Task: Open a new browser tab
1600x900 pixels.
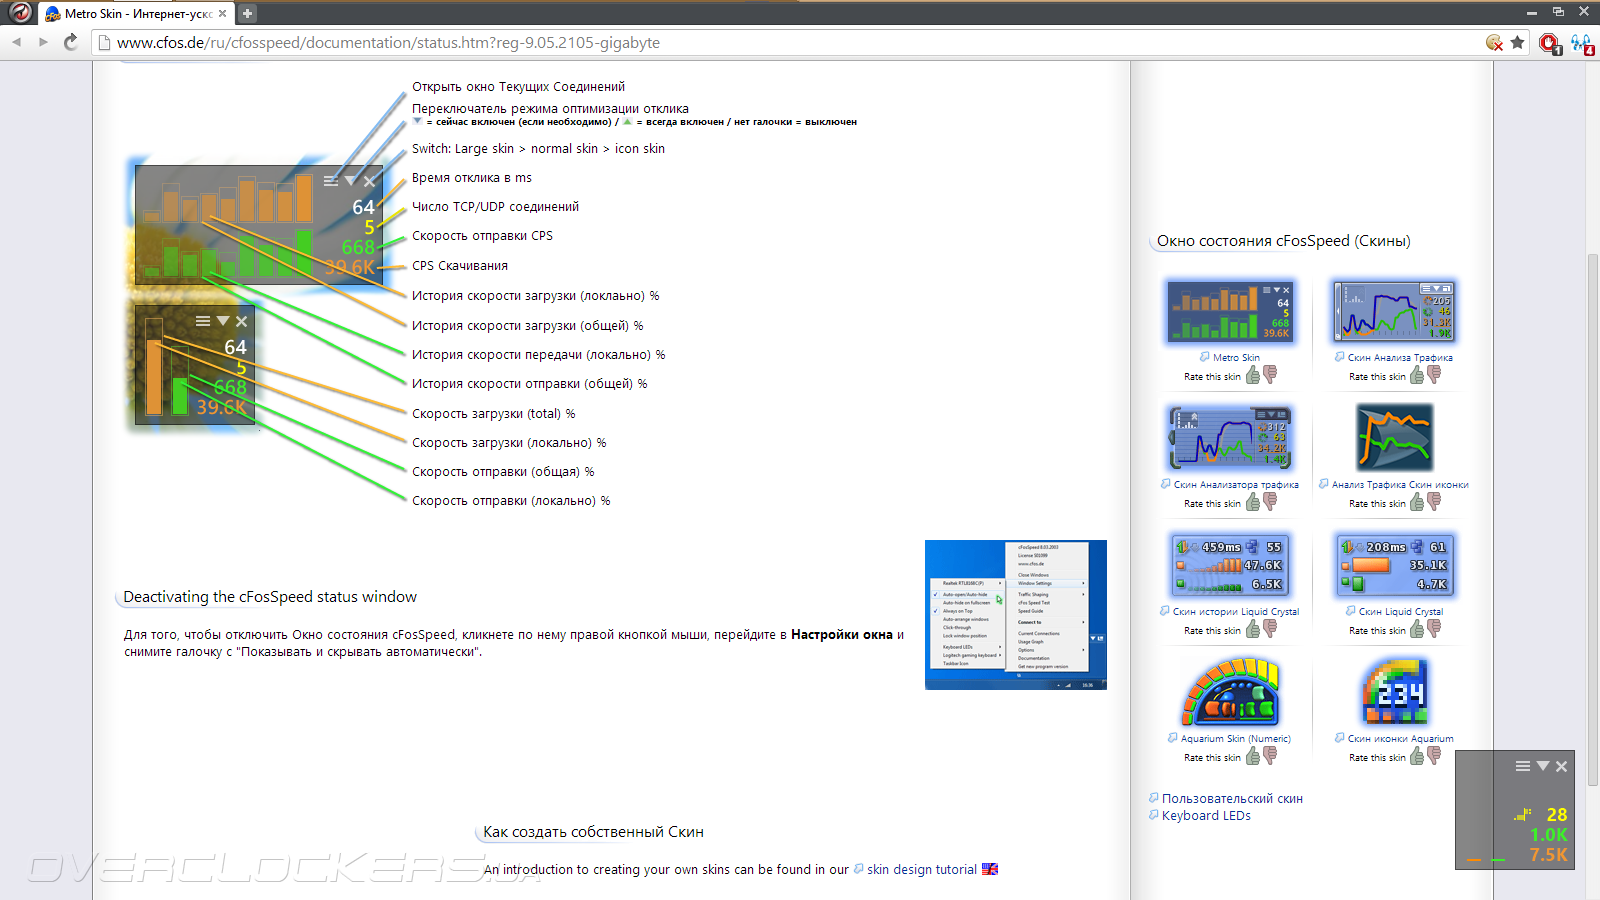Action: coord(247,13)
